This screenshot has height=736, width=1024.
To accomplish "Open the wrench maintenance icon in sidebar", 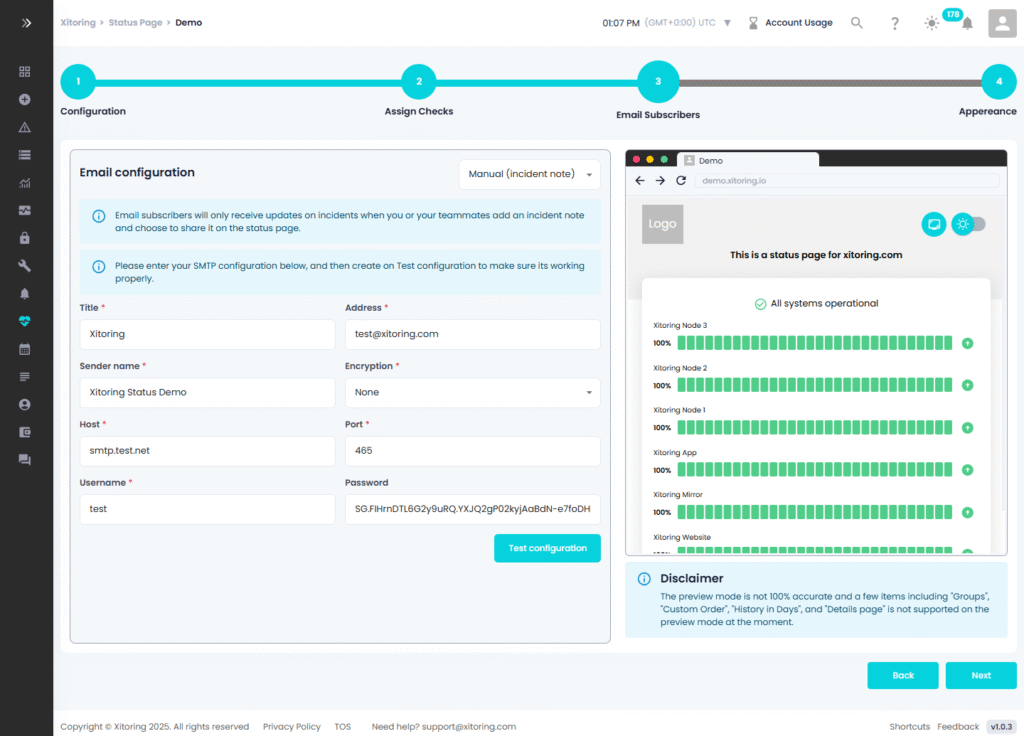I will (25, 266).
